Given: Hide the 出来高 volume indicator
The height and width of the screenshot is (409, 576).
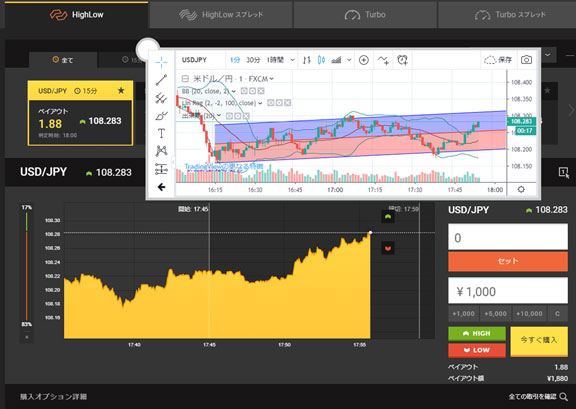Looking at the screenshot, I should pyautogui.click(x=229, y=116).
